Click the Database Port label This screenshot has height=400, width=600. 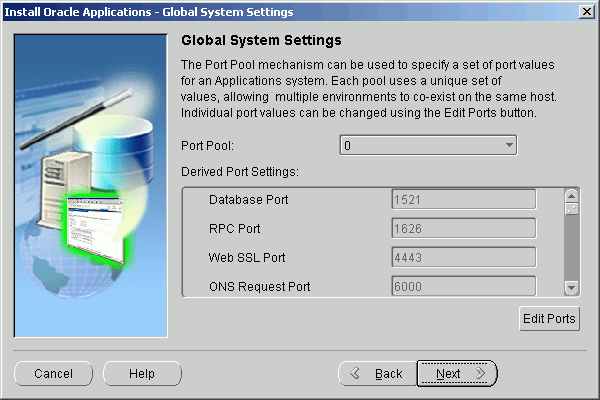[x=249, y=200]
